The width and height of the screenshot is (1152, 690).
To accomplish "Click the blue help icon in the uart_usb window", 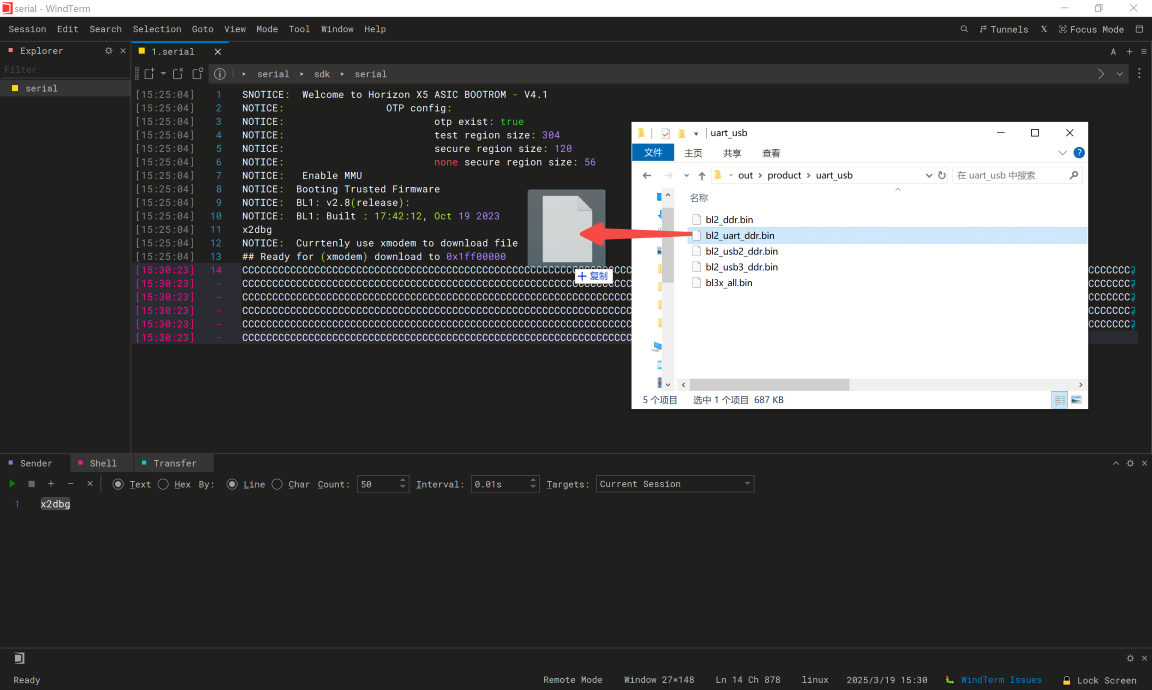I will point(1079,153).
